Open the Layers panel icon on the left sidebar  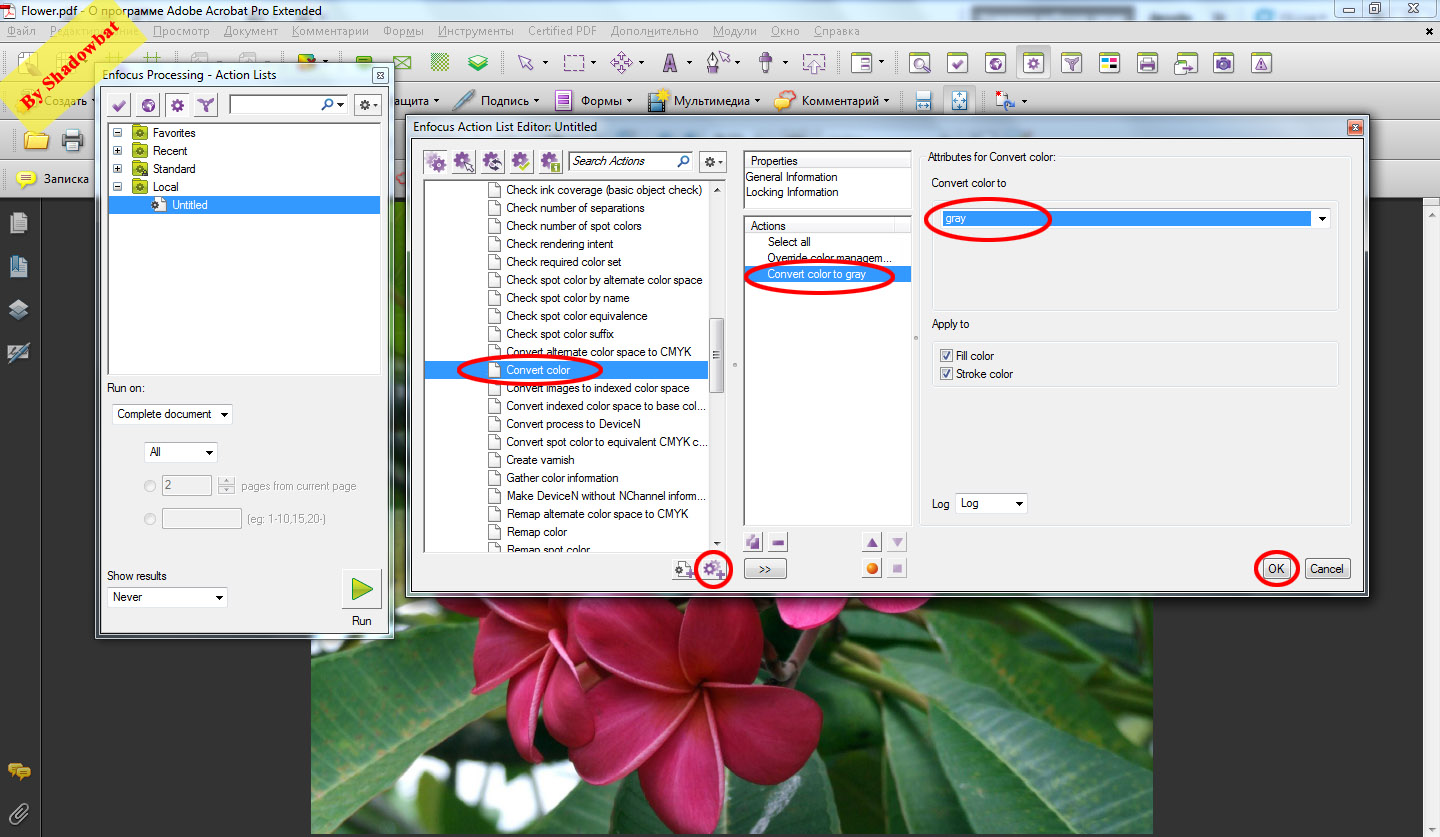[x=18, y=310]
